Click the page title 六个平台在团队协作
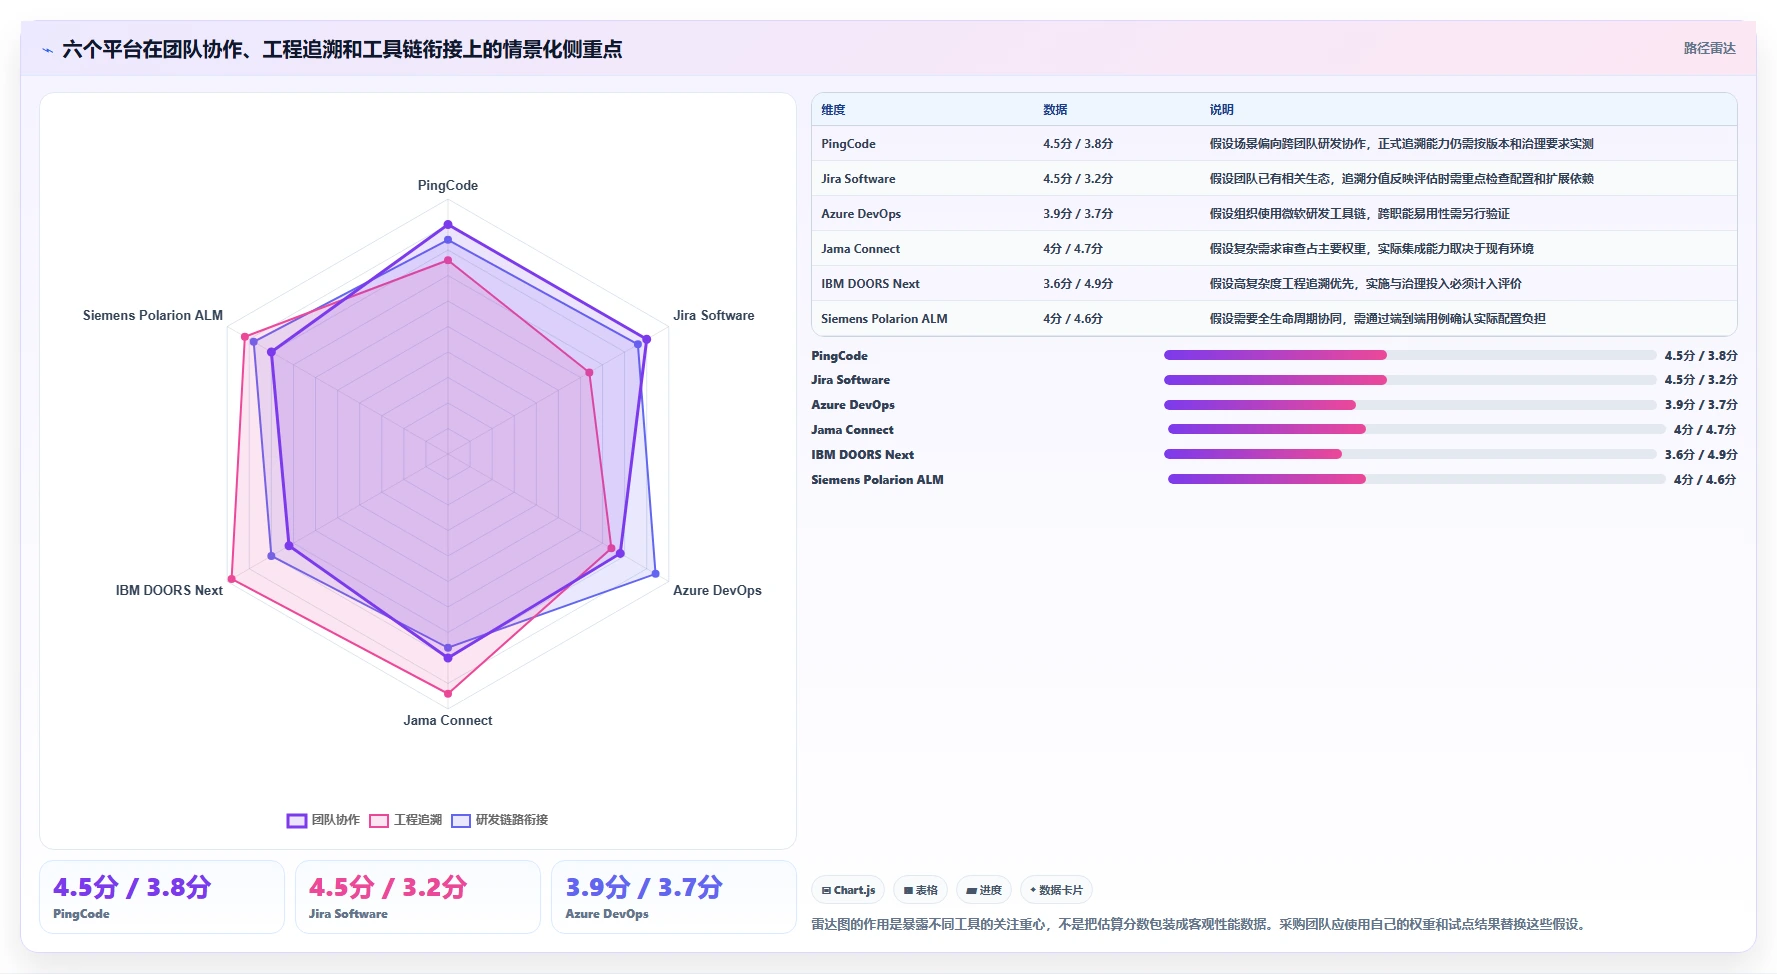The image size is (1777, 974). [x=342, y=50]
